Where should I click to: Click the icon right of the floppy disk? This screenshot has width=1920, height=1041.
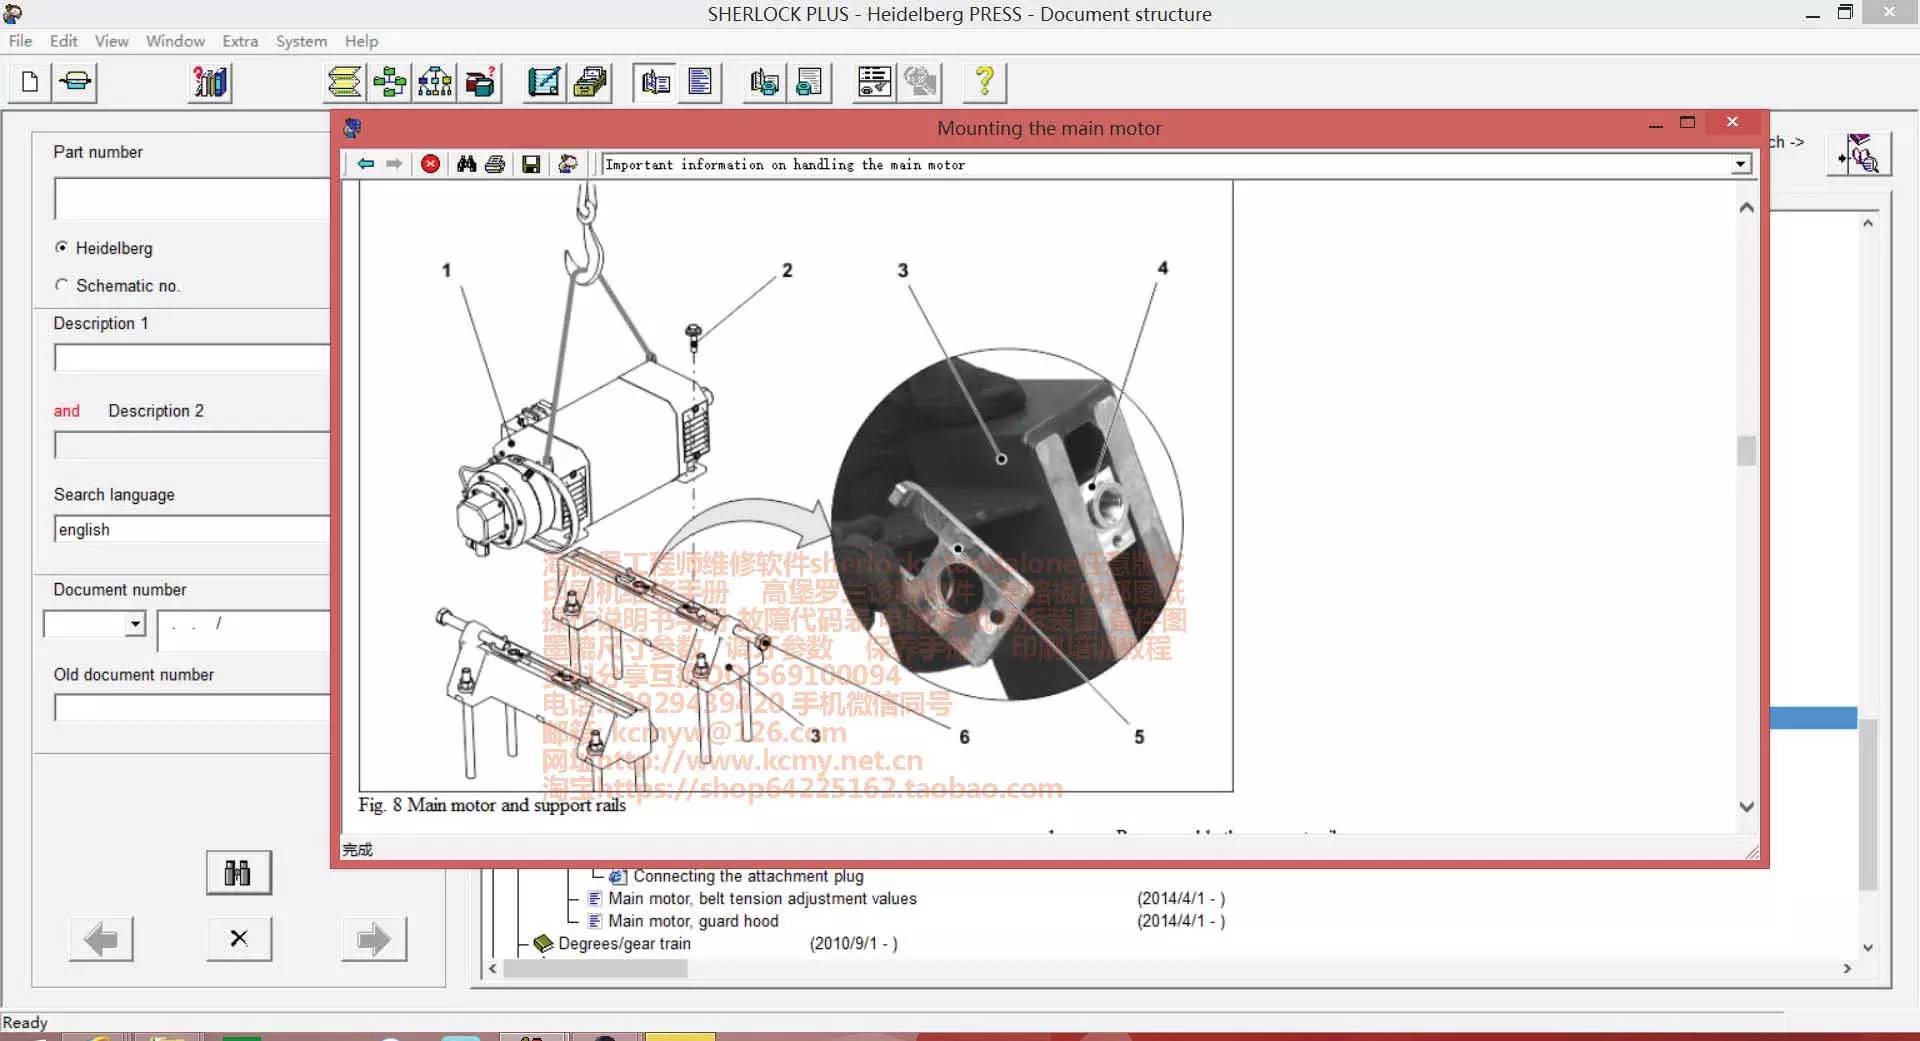pos(567,164)
